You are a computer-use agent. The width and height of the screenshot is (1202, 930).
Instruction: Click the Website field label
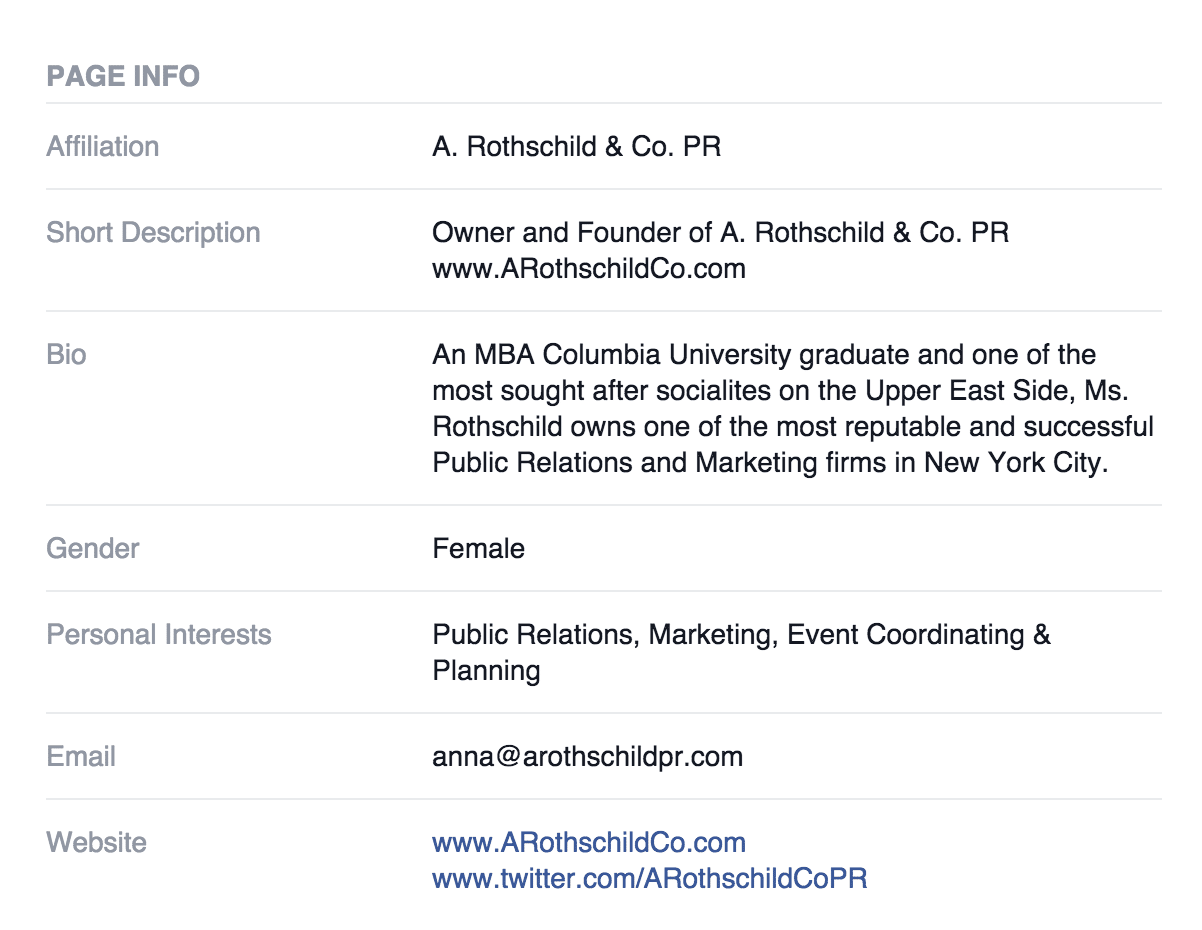(96, 843)
